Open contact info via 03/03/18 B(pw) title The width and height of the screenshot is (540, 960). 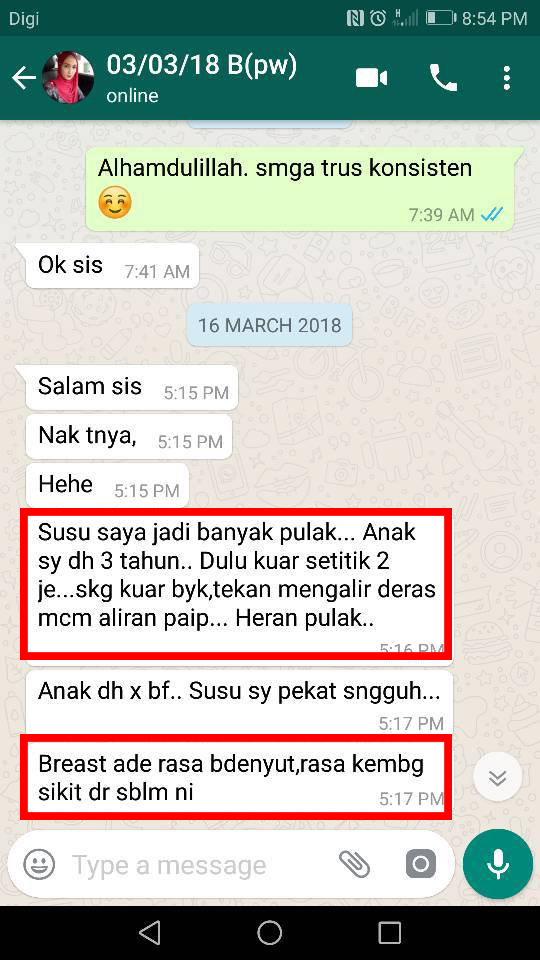tap(201, 65)
